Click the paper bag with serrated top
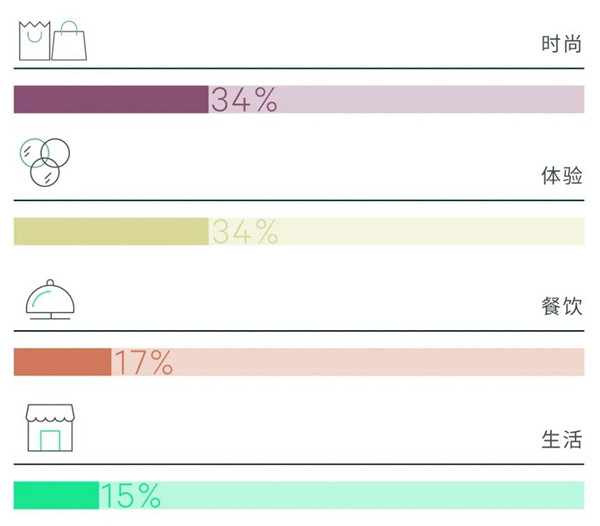This screenshot has height=526, width=600. 34,41
